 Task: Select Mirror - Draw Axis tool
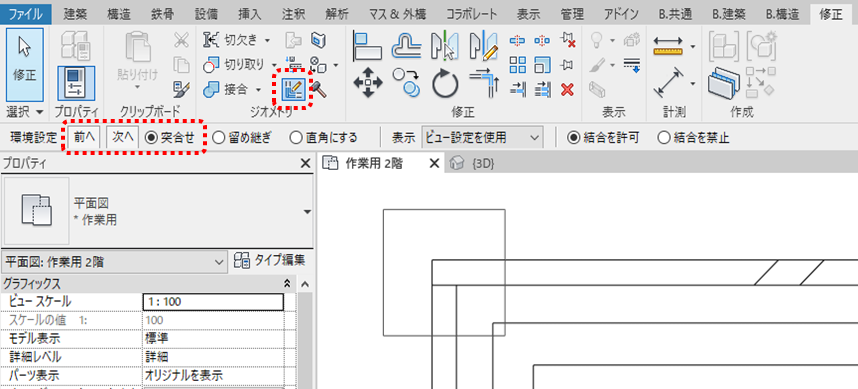coord(484,45)
